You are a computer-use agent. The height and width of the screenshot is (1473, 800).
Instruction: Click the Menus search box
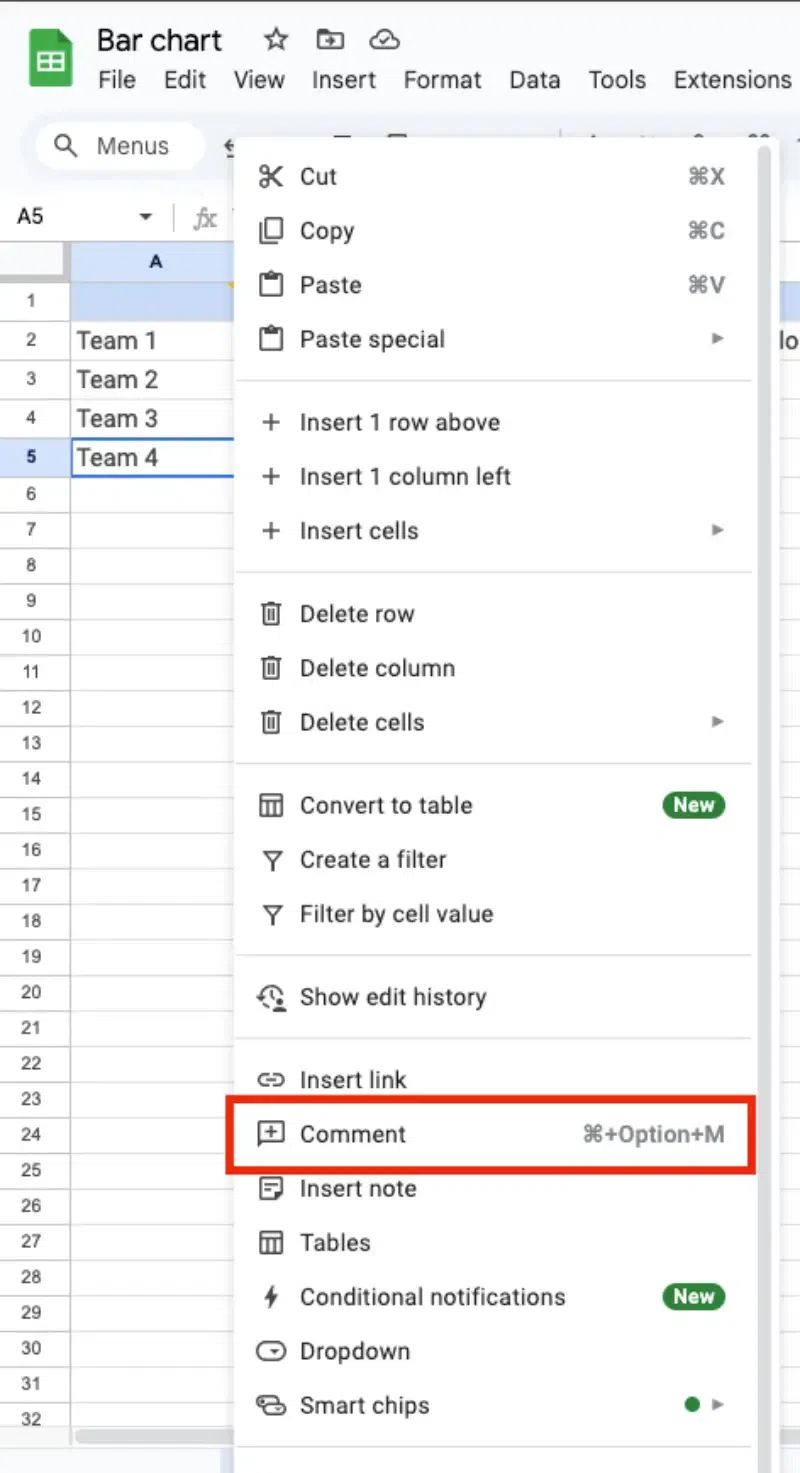116,147
